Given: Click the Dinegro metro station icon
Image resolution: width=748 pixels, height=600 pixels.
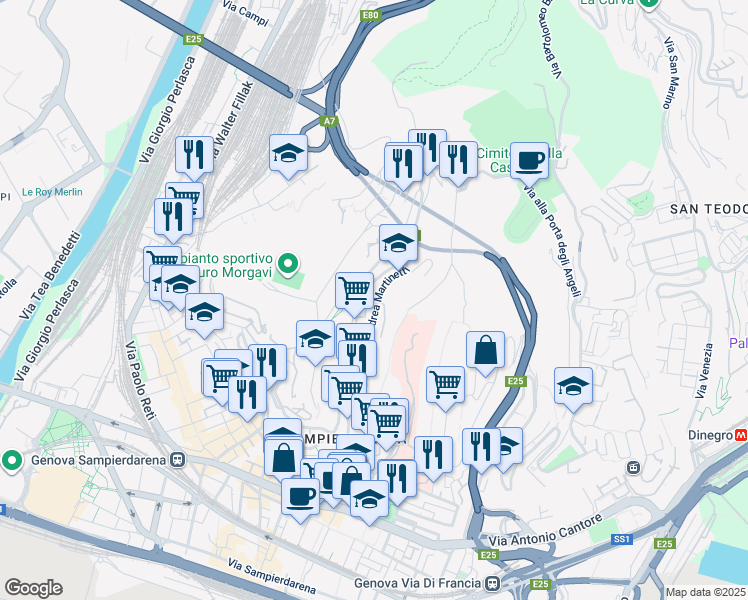Looking at the screenshot, I should click(741, 435).
